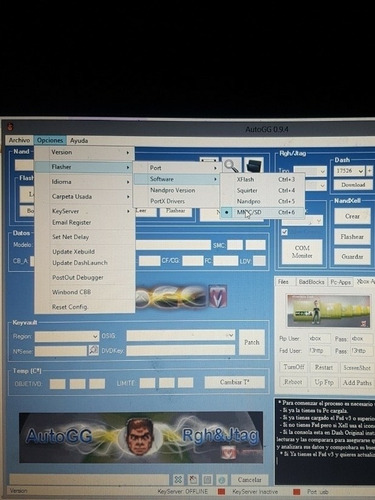
Task: Click the Add Paths button
Action: [357, 383]
